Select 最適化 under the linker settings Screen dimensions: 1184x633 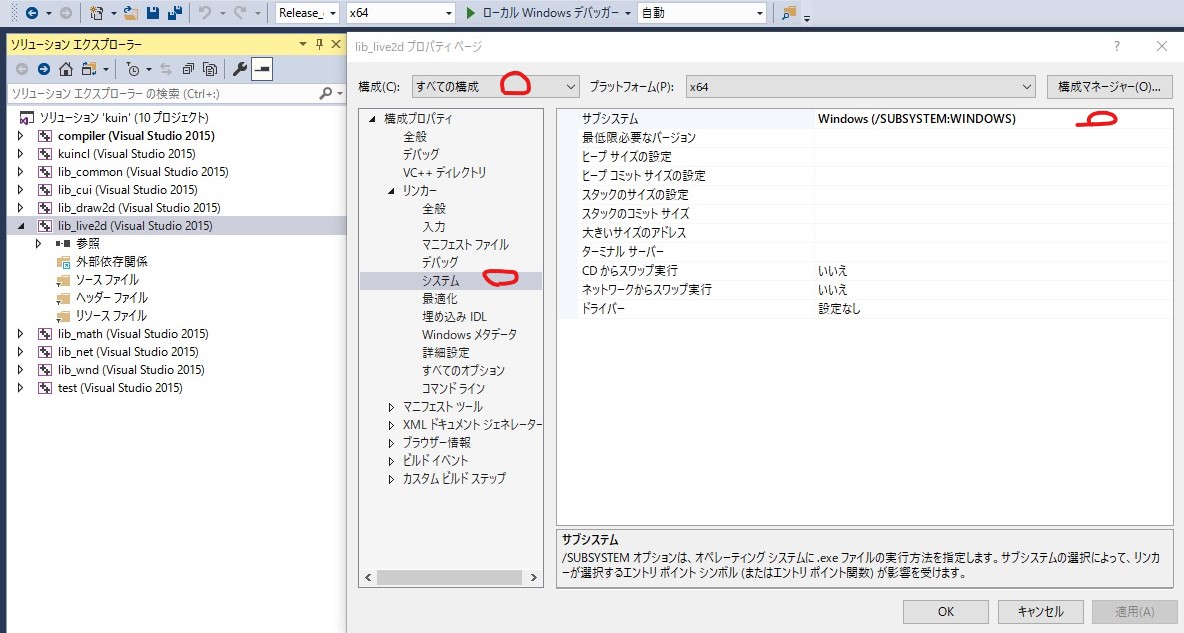pos(440,299)
